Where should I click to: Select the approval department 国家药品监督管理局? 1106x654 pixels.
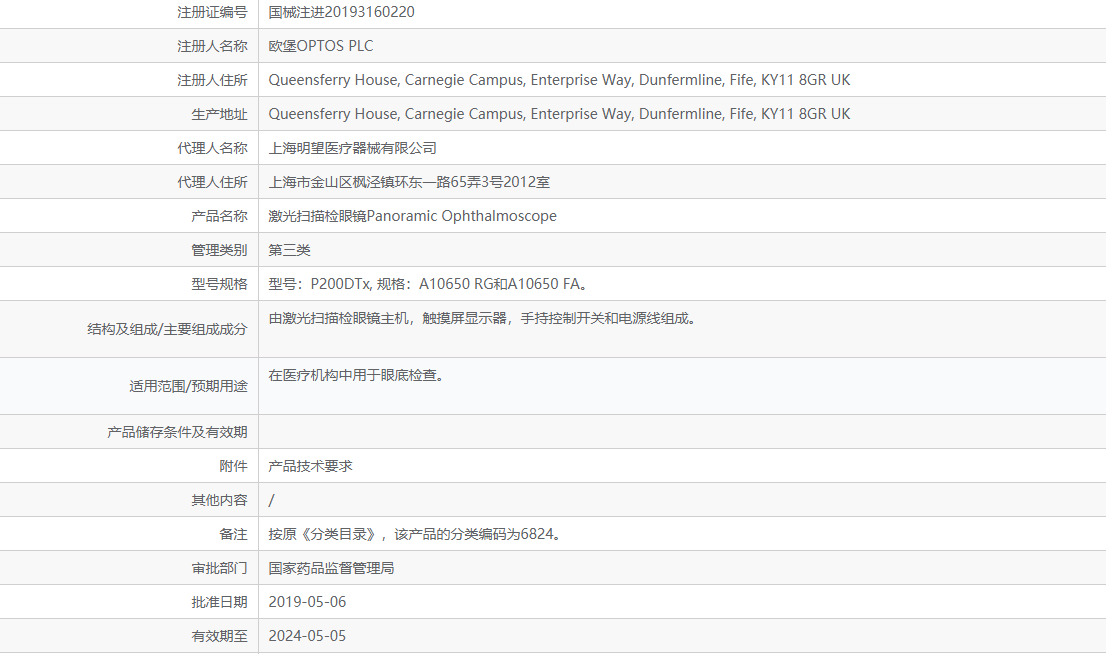(x=332, y=568)
